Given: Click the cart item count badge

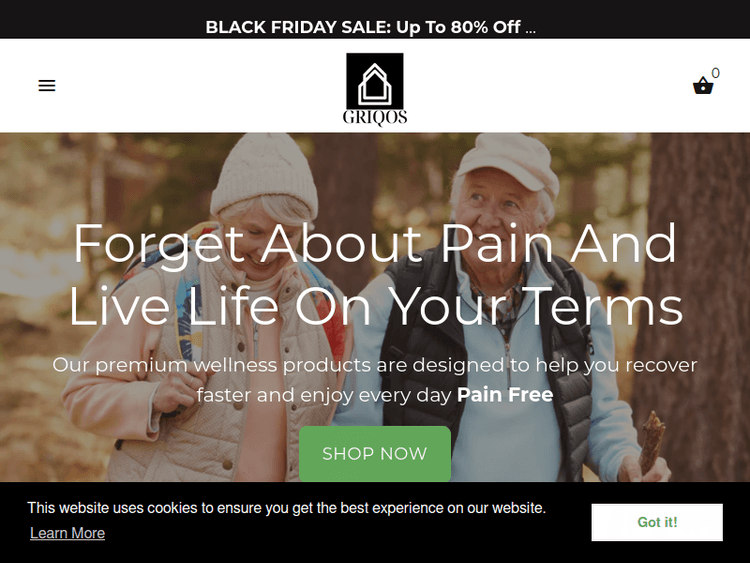Looking at the screenshot, I should pos(715,73).
